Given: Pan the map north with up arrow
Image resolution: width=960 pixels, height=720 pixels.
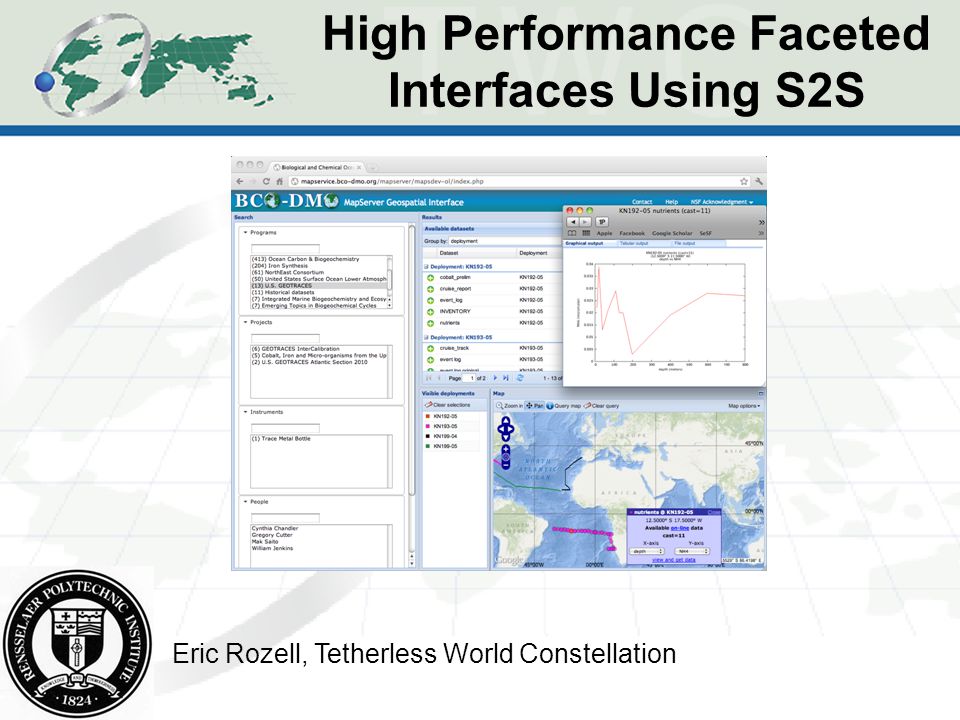Looking at the screenshot, I should [x=506, y=421].
